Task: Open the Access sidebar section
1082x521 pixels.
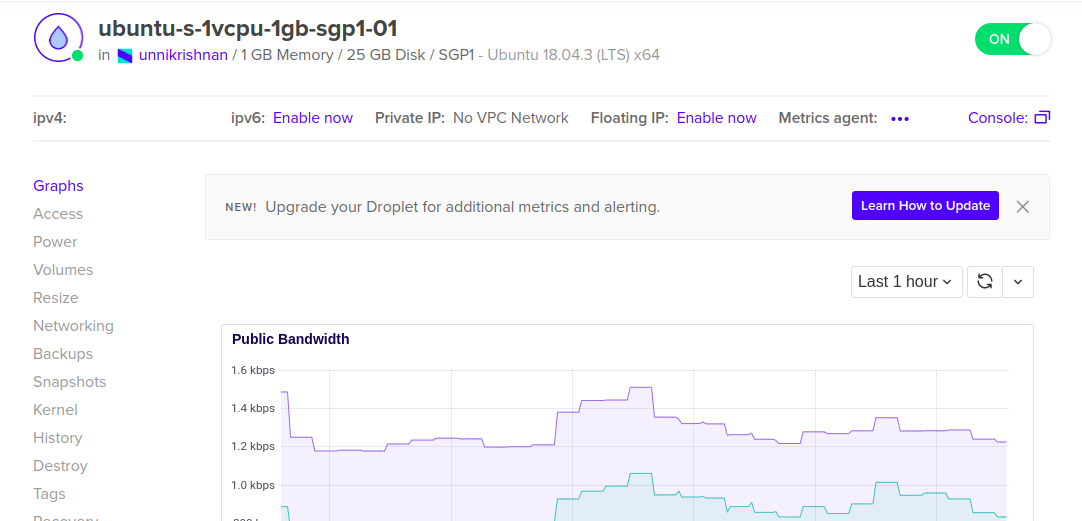Action: click(x=58, y=214)
